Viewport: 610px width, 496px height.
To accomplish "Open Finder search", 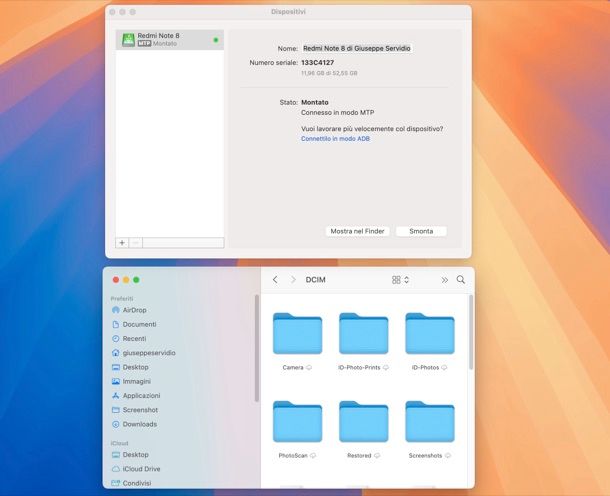I will click(461, 280).
